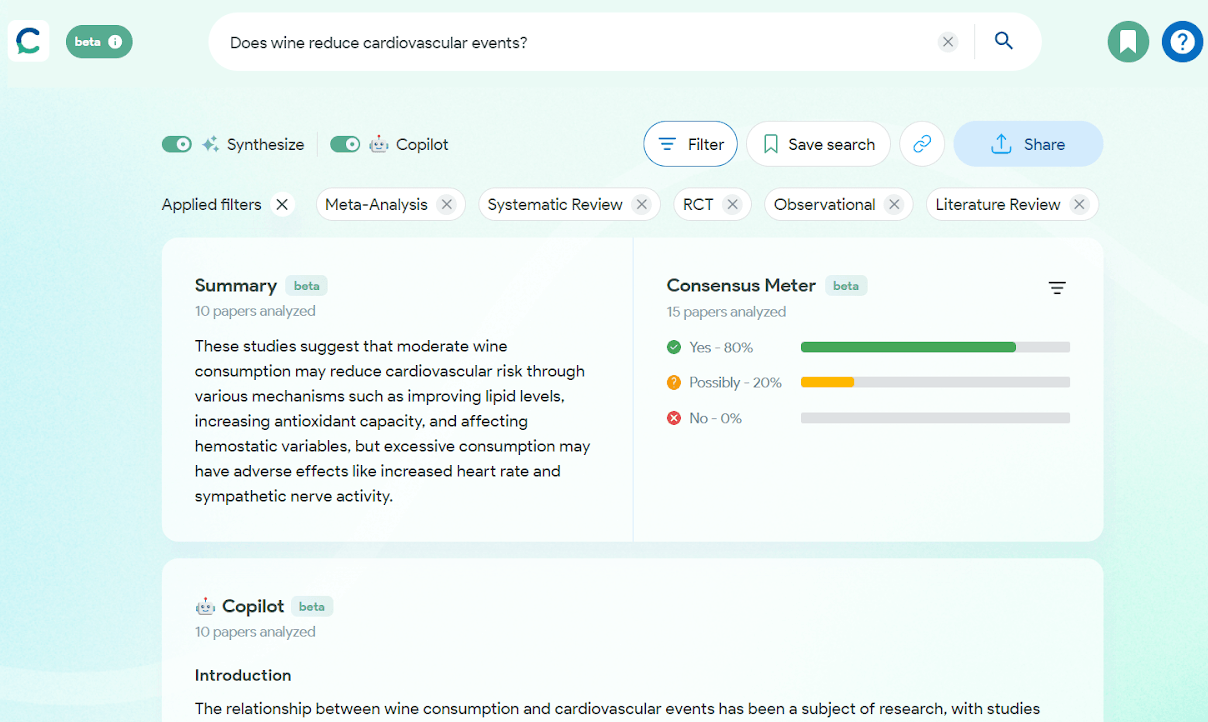Click the Consensus logo icon
1208x722 pixels.
[28, 41]
